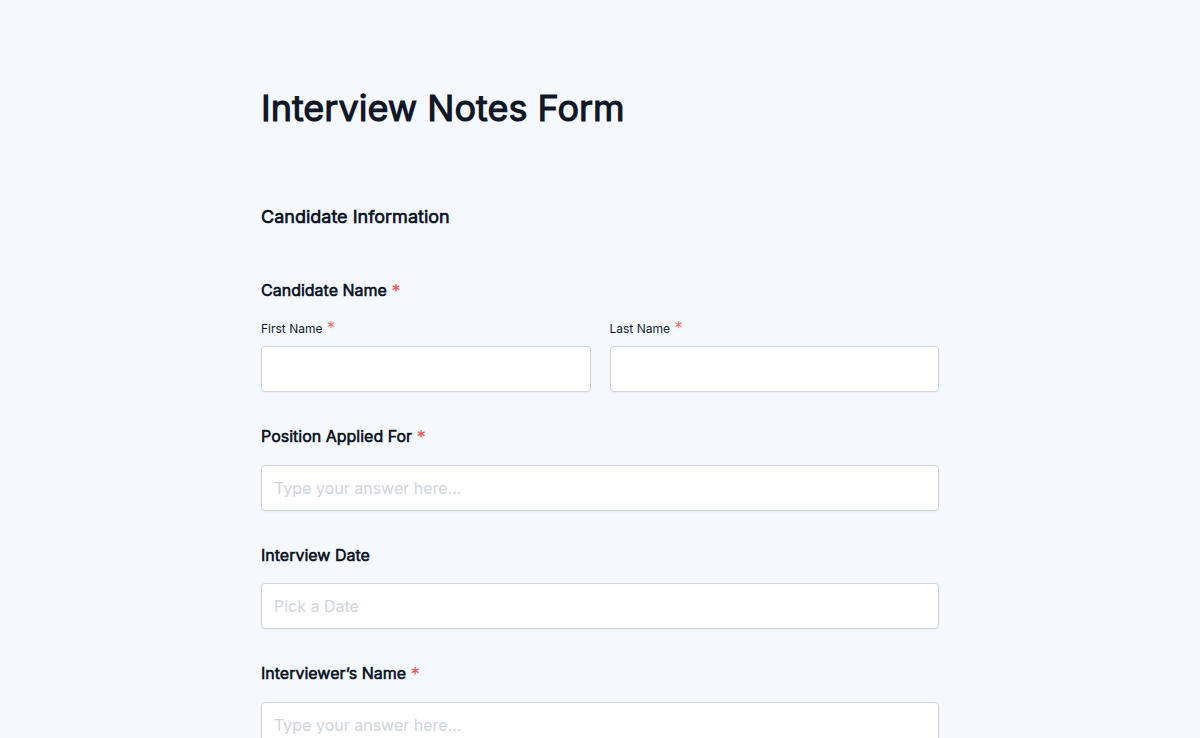The height and width of the screenshot is (738, 1200).
Task: Click the asterisk next to Position Applied For
Action: [x=420, y=435]
